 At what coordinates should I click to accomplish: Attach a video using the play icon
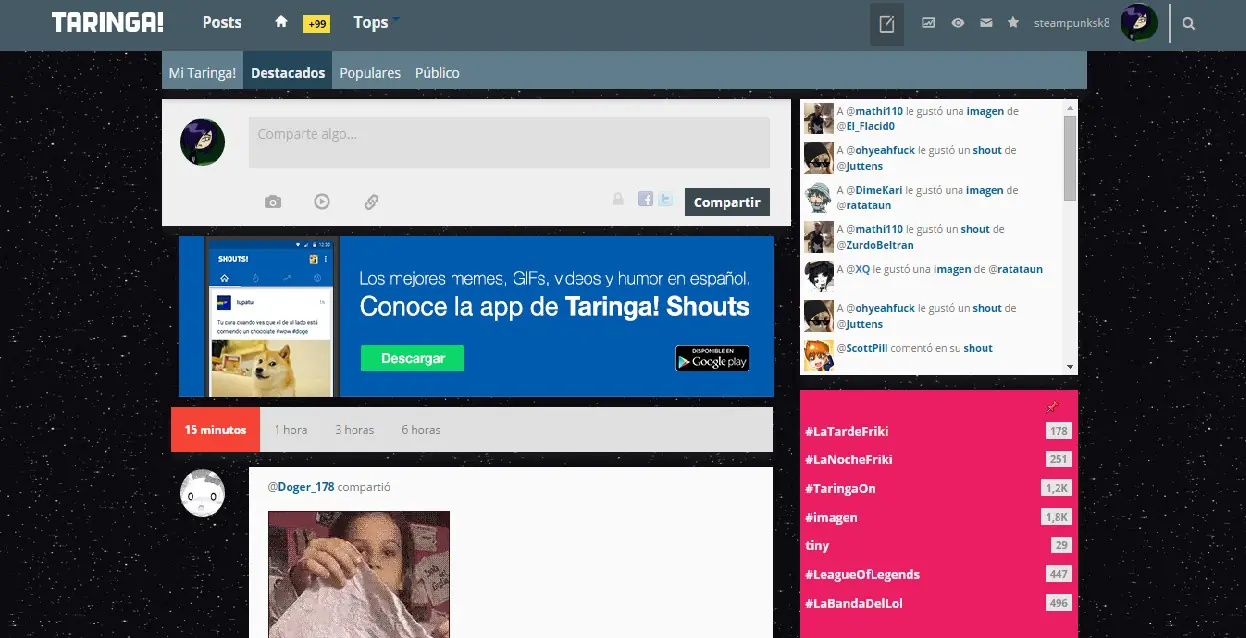[322, 201]
